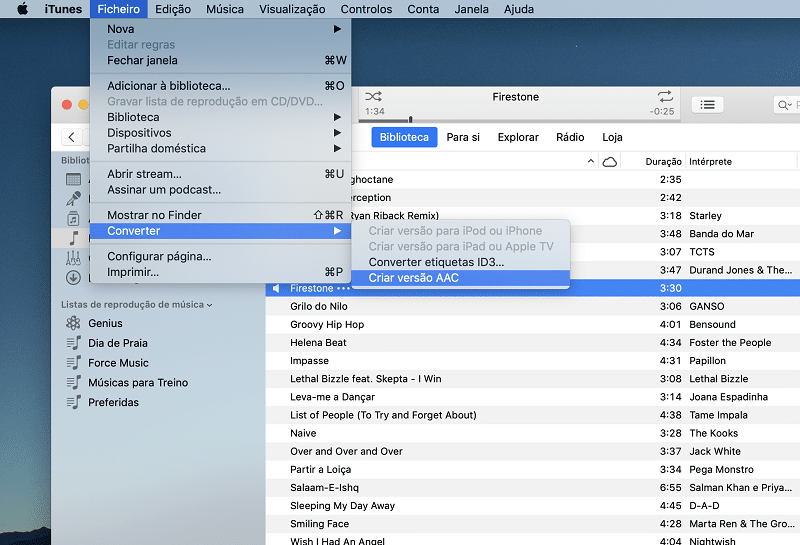
Task: Open Dia de Praia playlist
Action: pos(118,343)
